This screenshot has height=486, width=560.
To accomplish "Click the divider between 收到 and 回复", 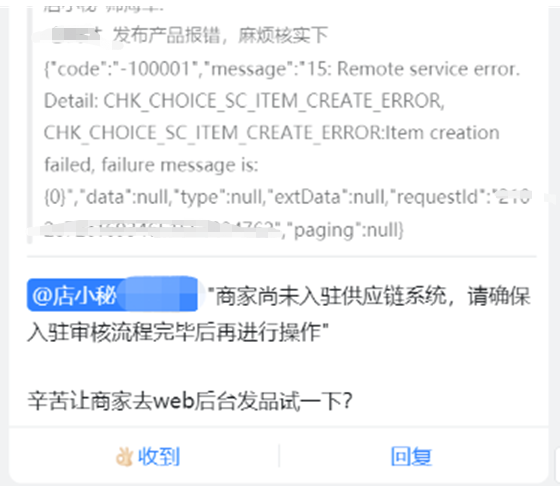I will coord(279,456).
